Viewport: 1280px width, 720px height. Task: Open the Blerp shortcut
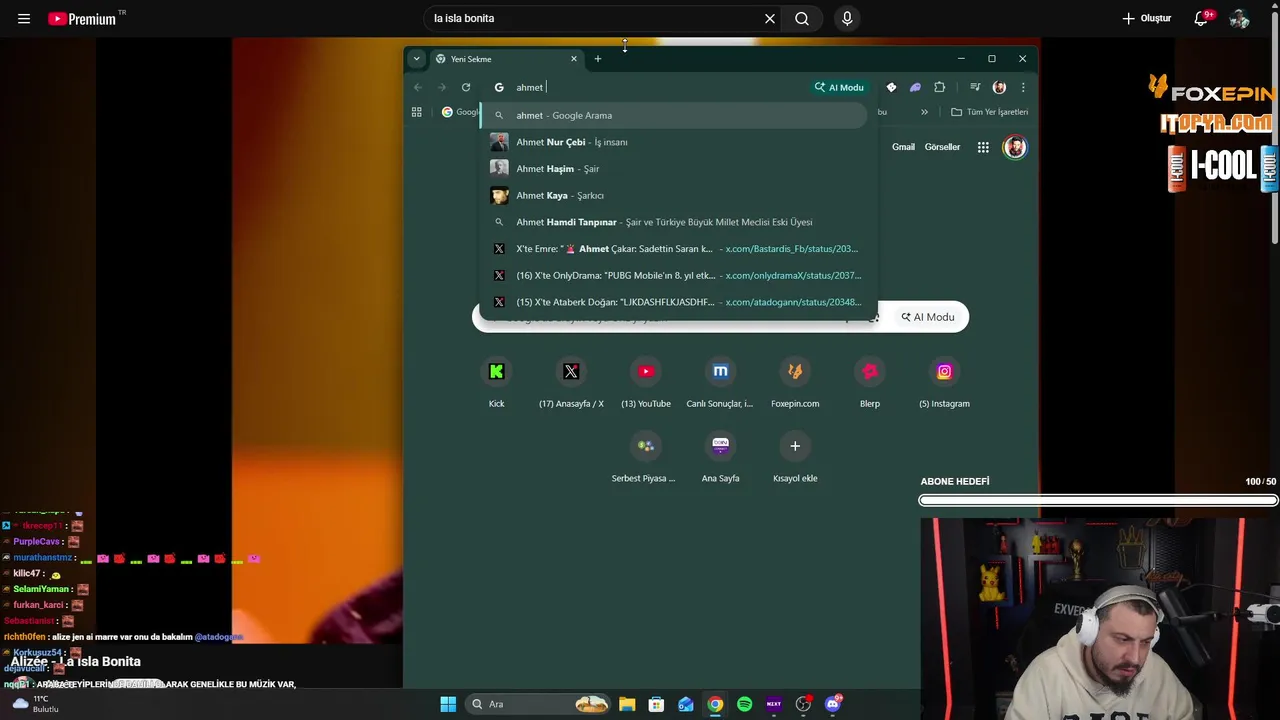click(870, 383)
